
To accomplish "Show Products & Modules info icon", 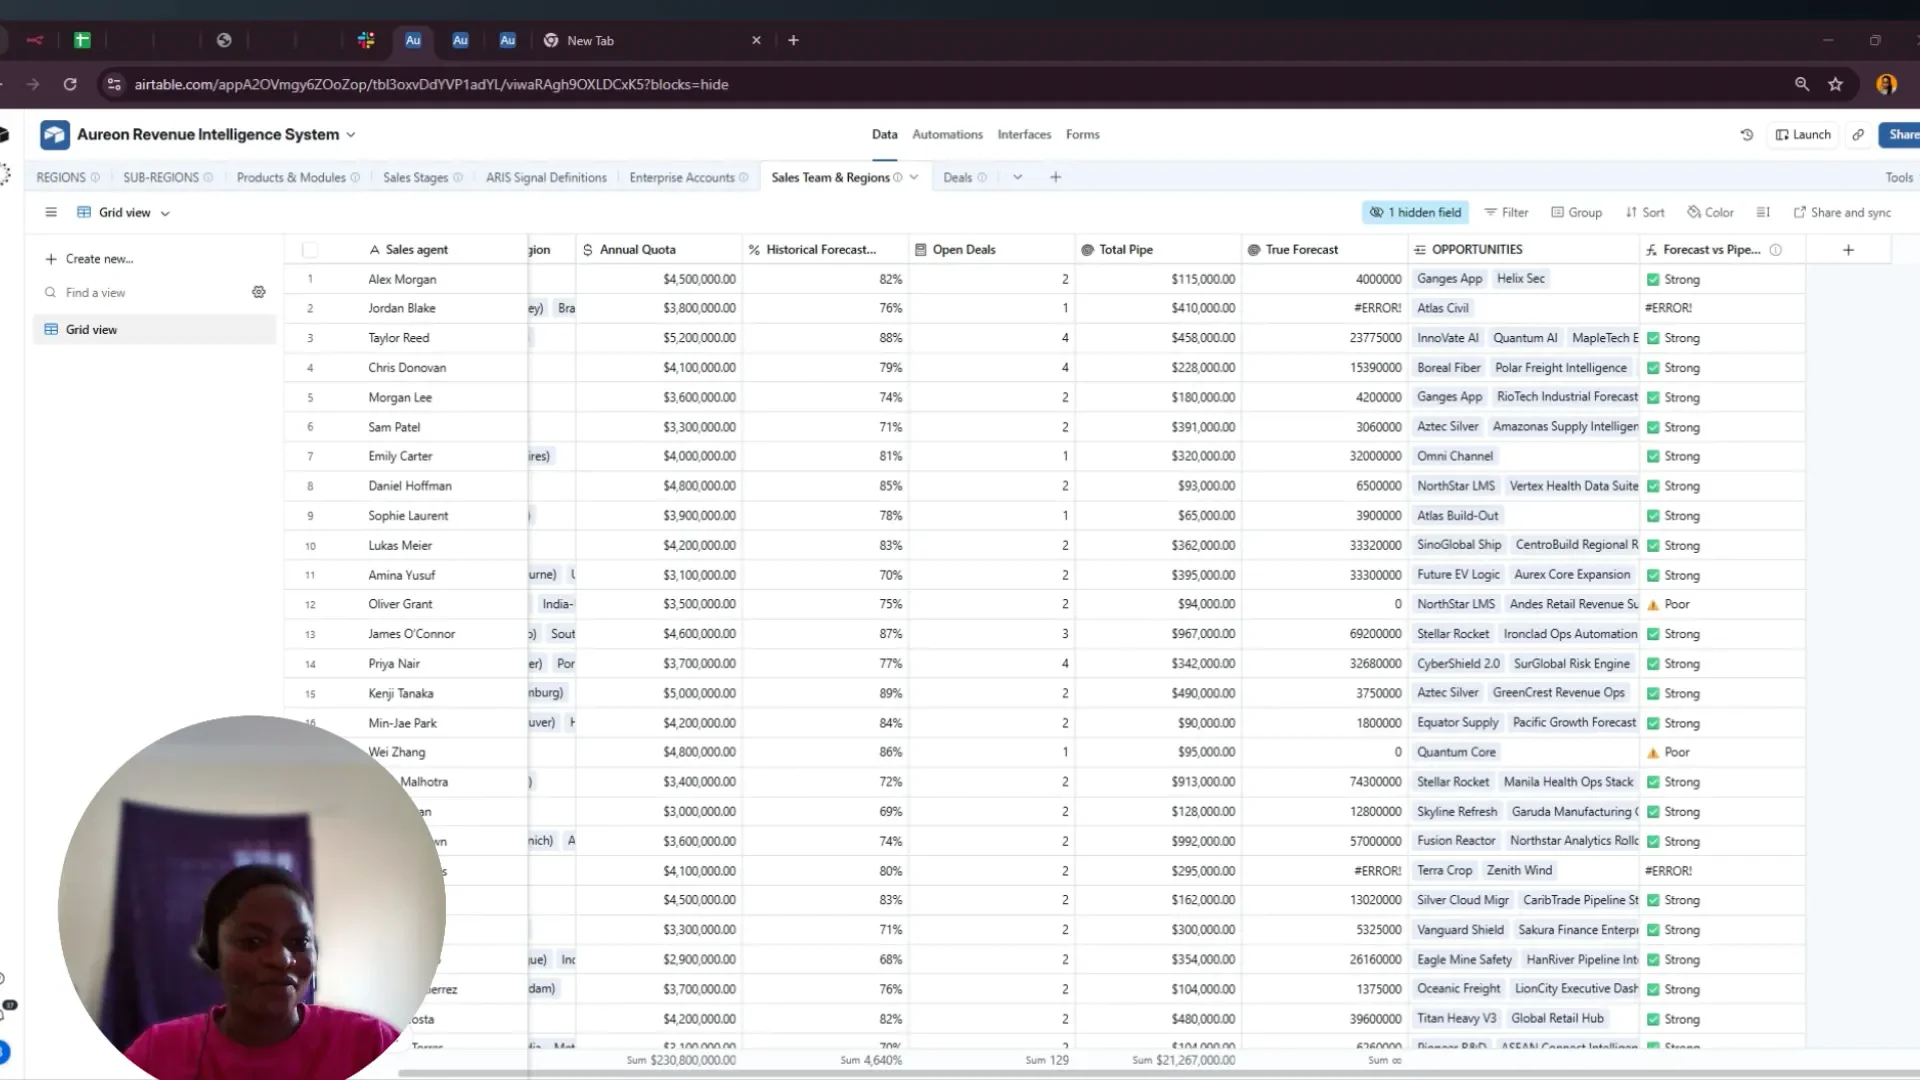I will coord(355,177).
